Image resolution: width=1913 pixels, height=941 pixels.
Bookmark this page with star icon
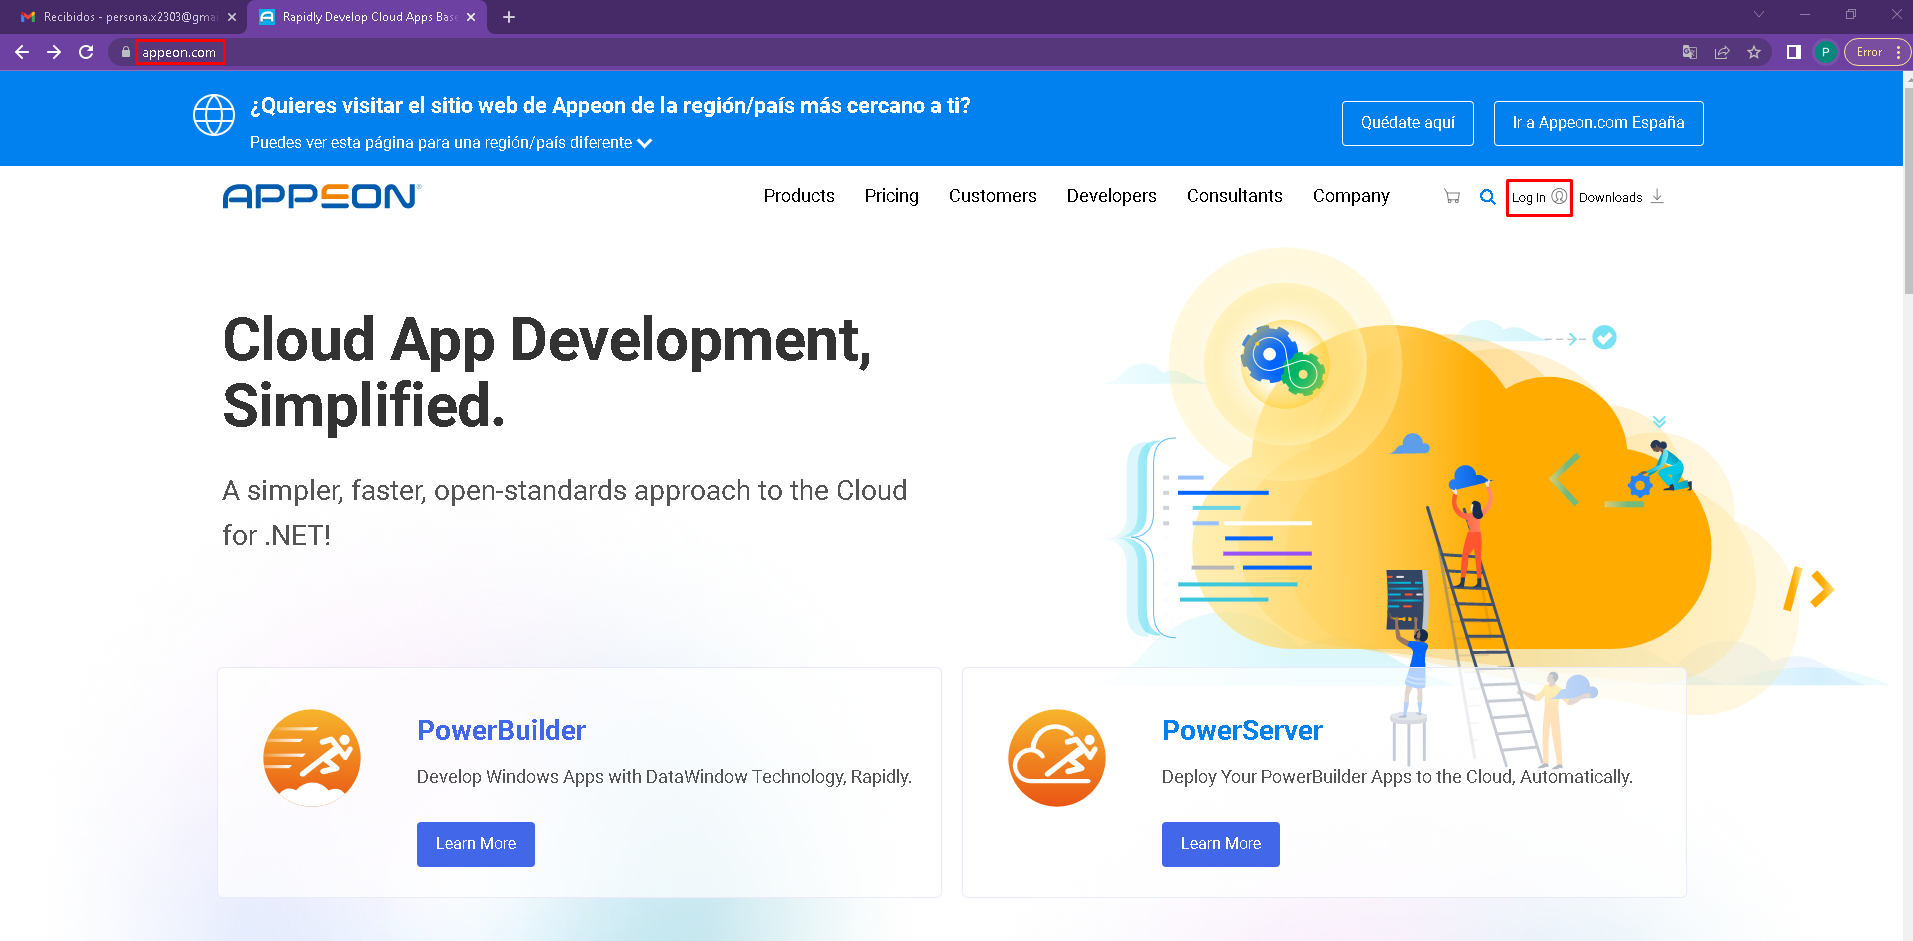pos(1754,52)
